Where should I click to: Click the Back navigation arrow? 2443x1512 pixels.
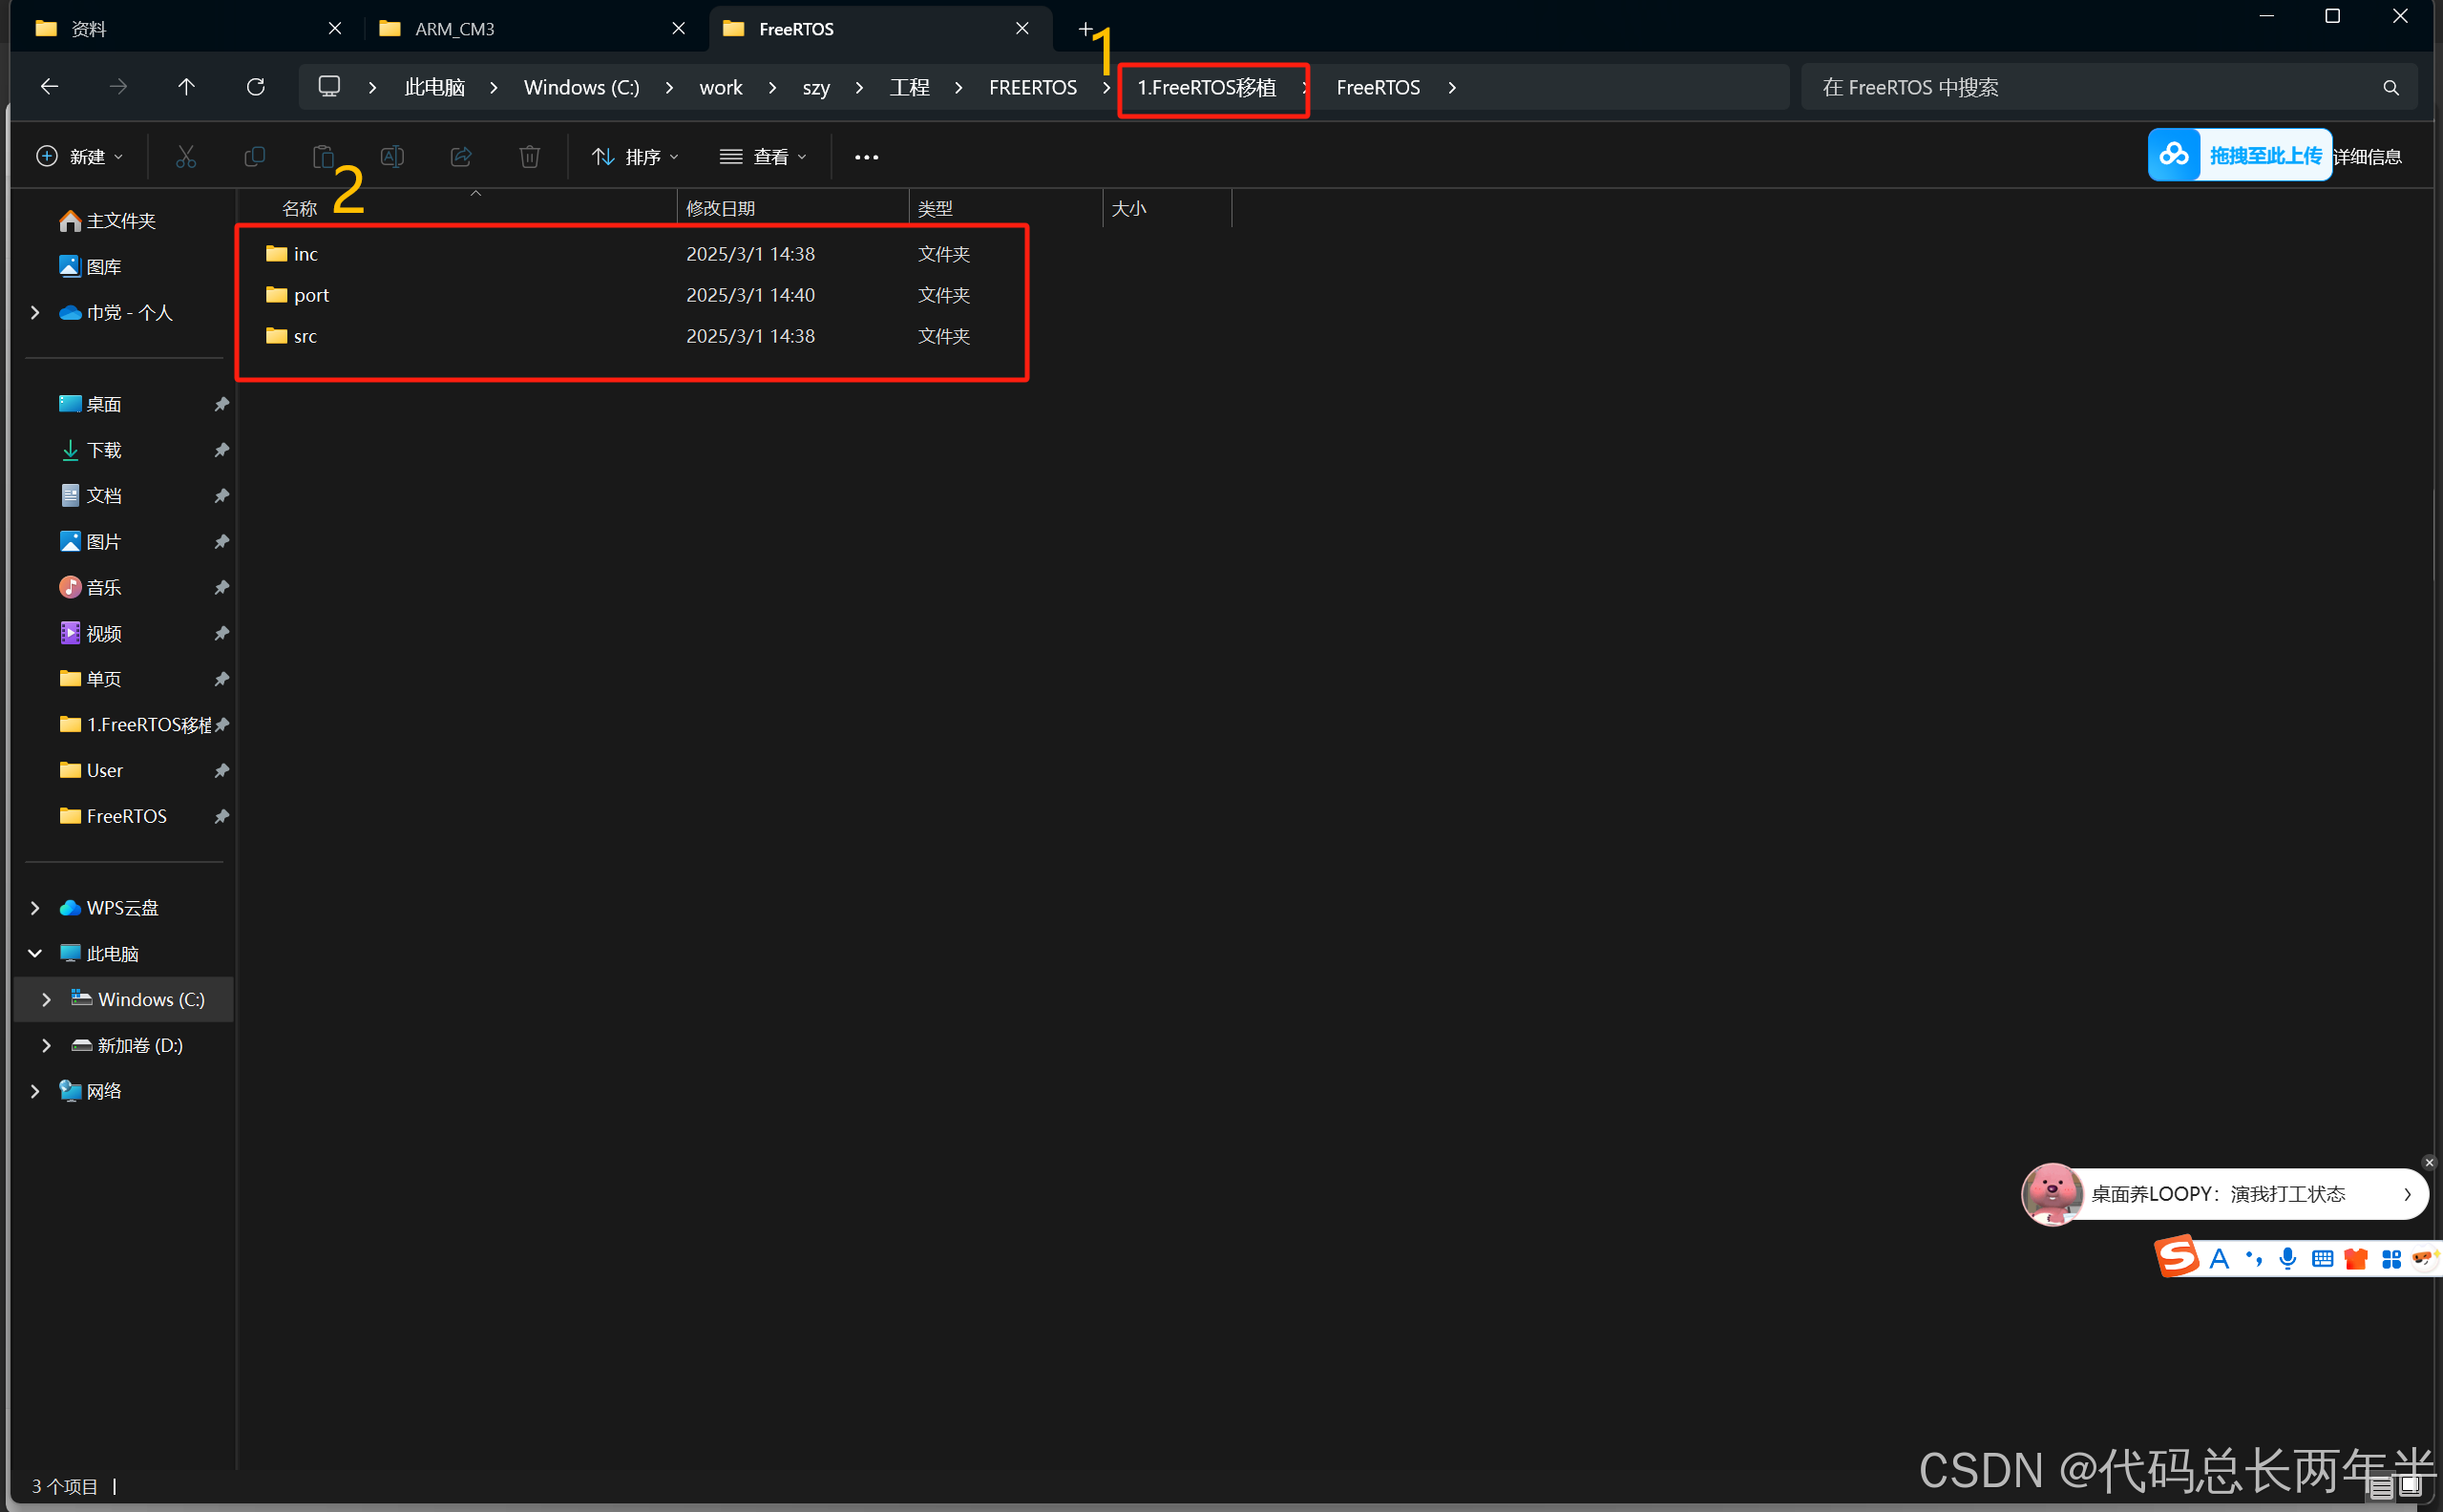click(49, 87)
